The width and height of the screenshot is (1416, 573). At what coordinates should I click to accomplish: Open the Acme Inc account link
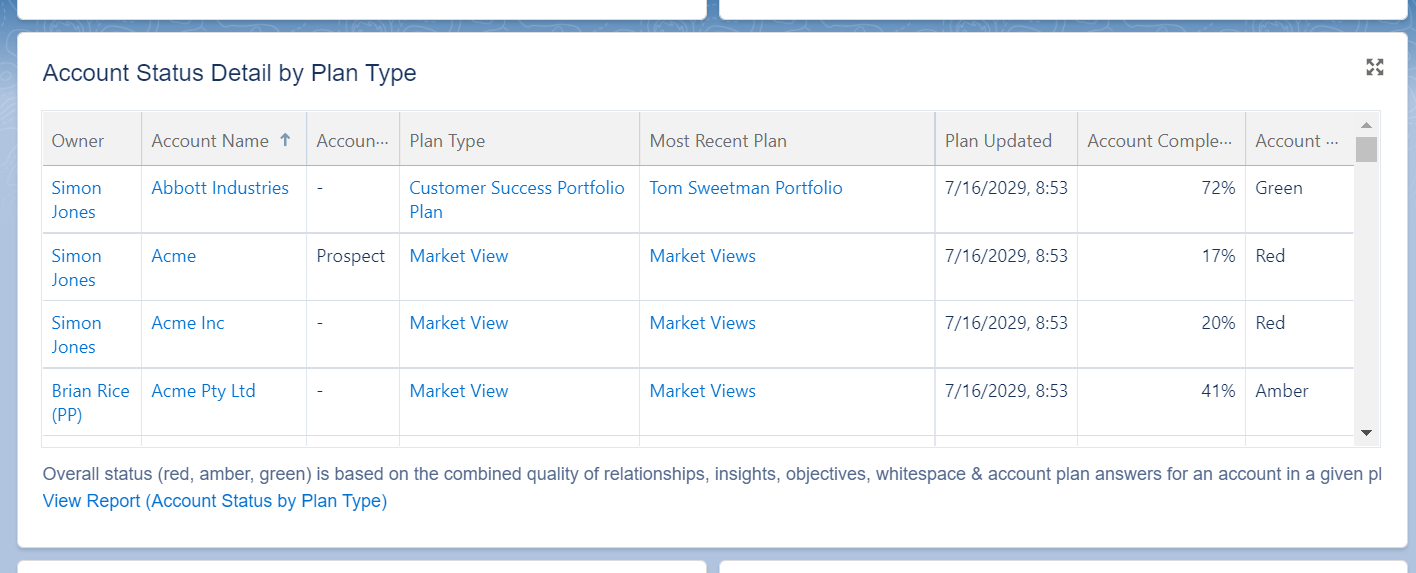[x=188, y=323]
